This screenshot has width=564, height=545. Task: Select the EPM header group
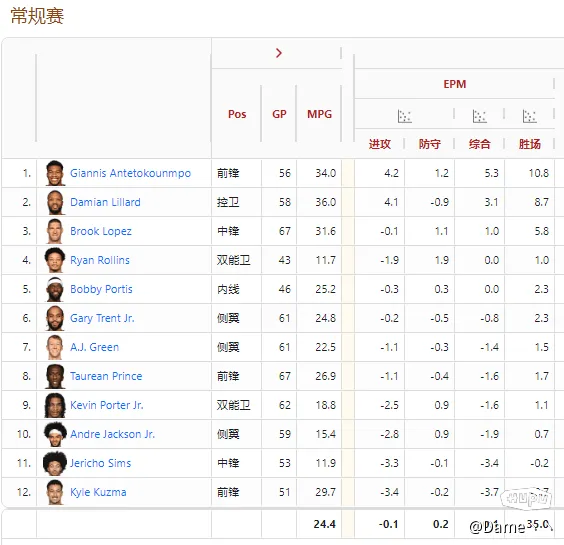(x=455, y=84)
